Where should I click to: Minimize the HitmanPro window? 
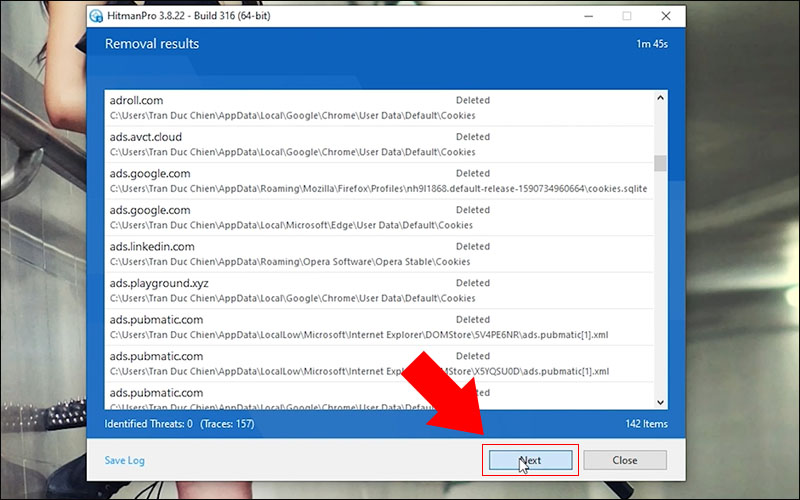[x=588, y=16]
